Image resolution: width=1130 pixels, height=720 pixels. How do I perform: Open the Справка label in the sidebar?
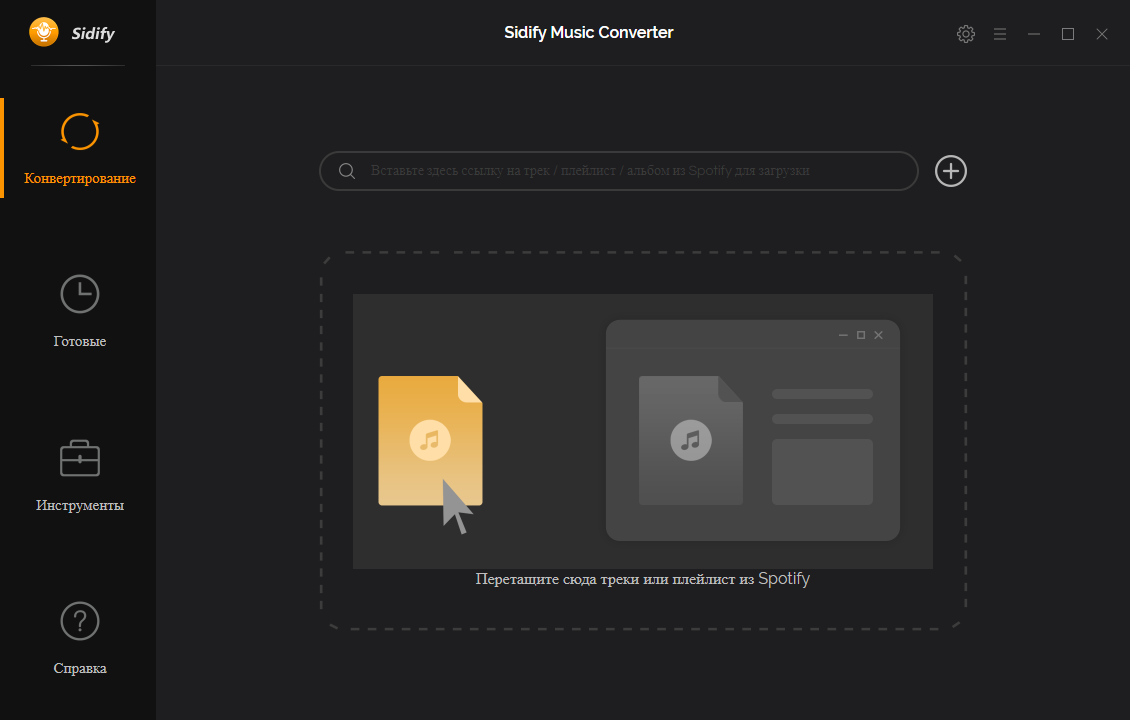point(80,669)
